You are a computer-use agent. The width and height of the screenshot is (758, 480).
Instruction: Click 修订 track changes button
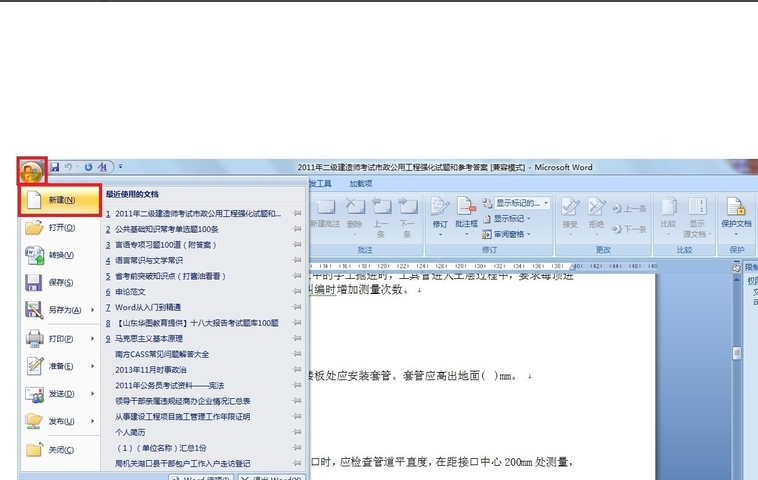coord(440,217)
